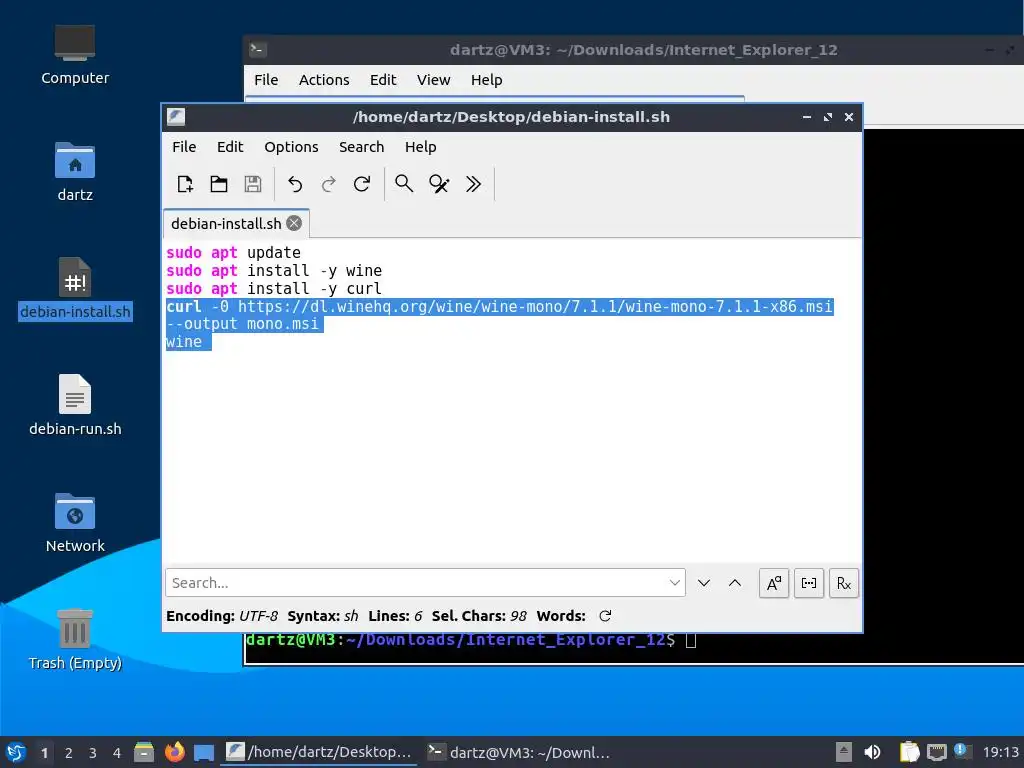Open the editor's Help menu
The width and height of the screenshot is (1024, 768).
(421, 147)
